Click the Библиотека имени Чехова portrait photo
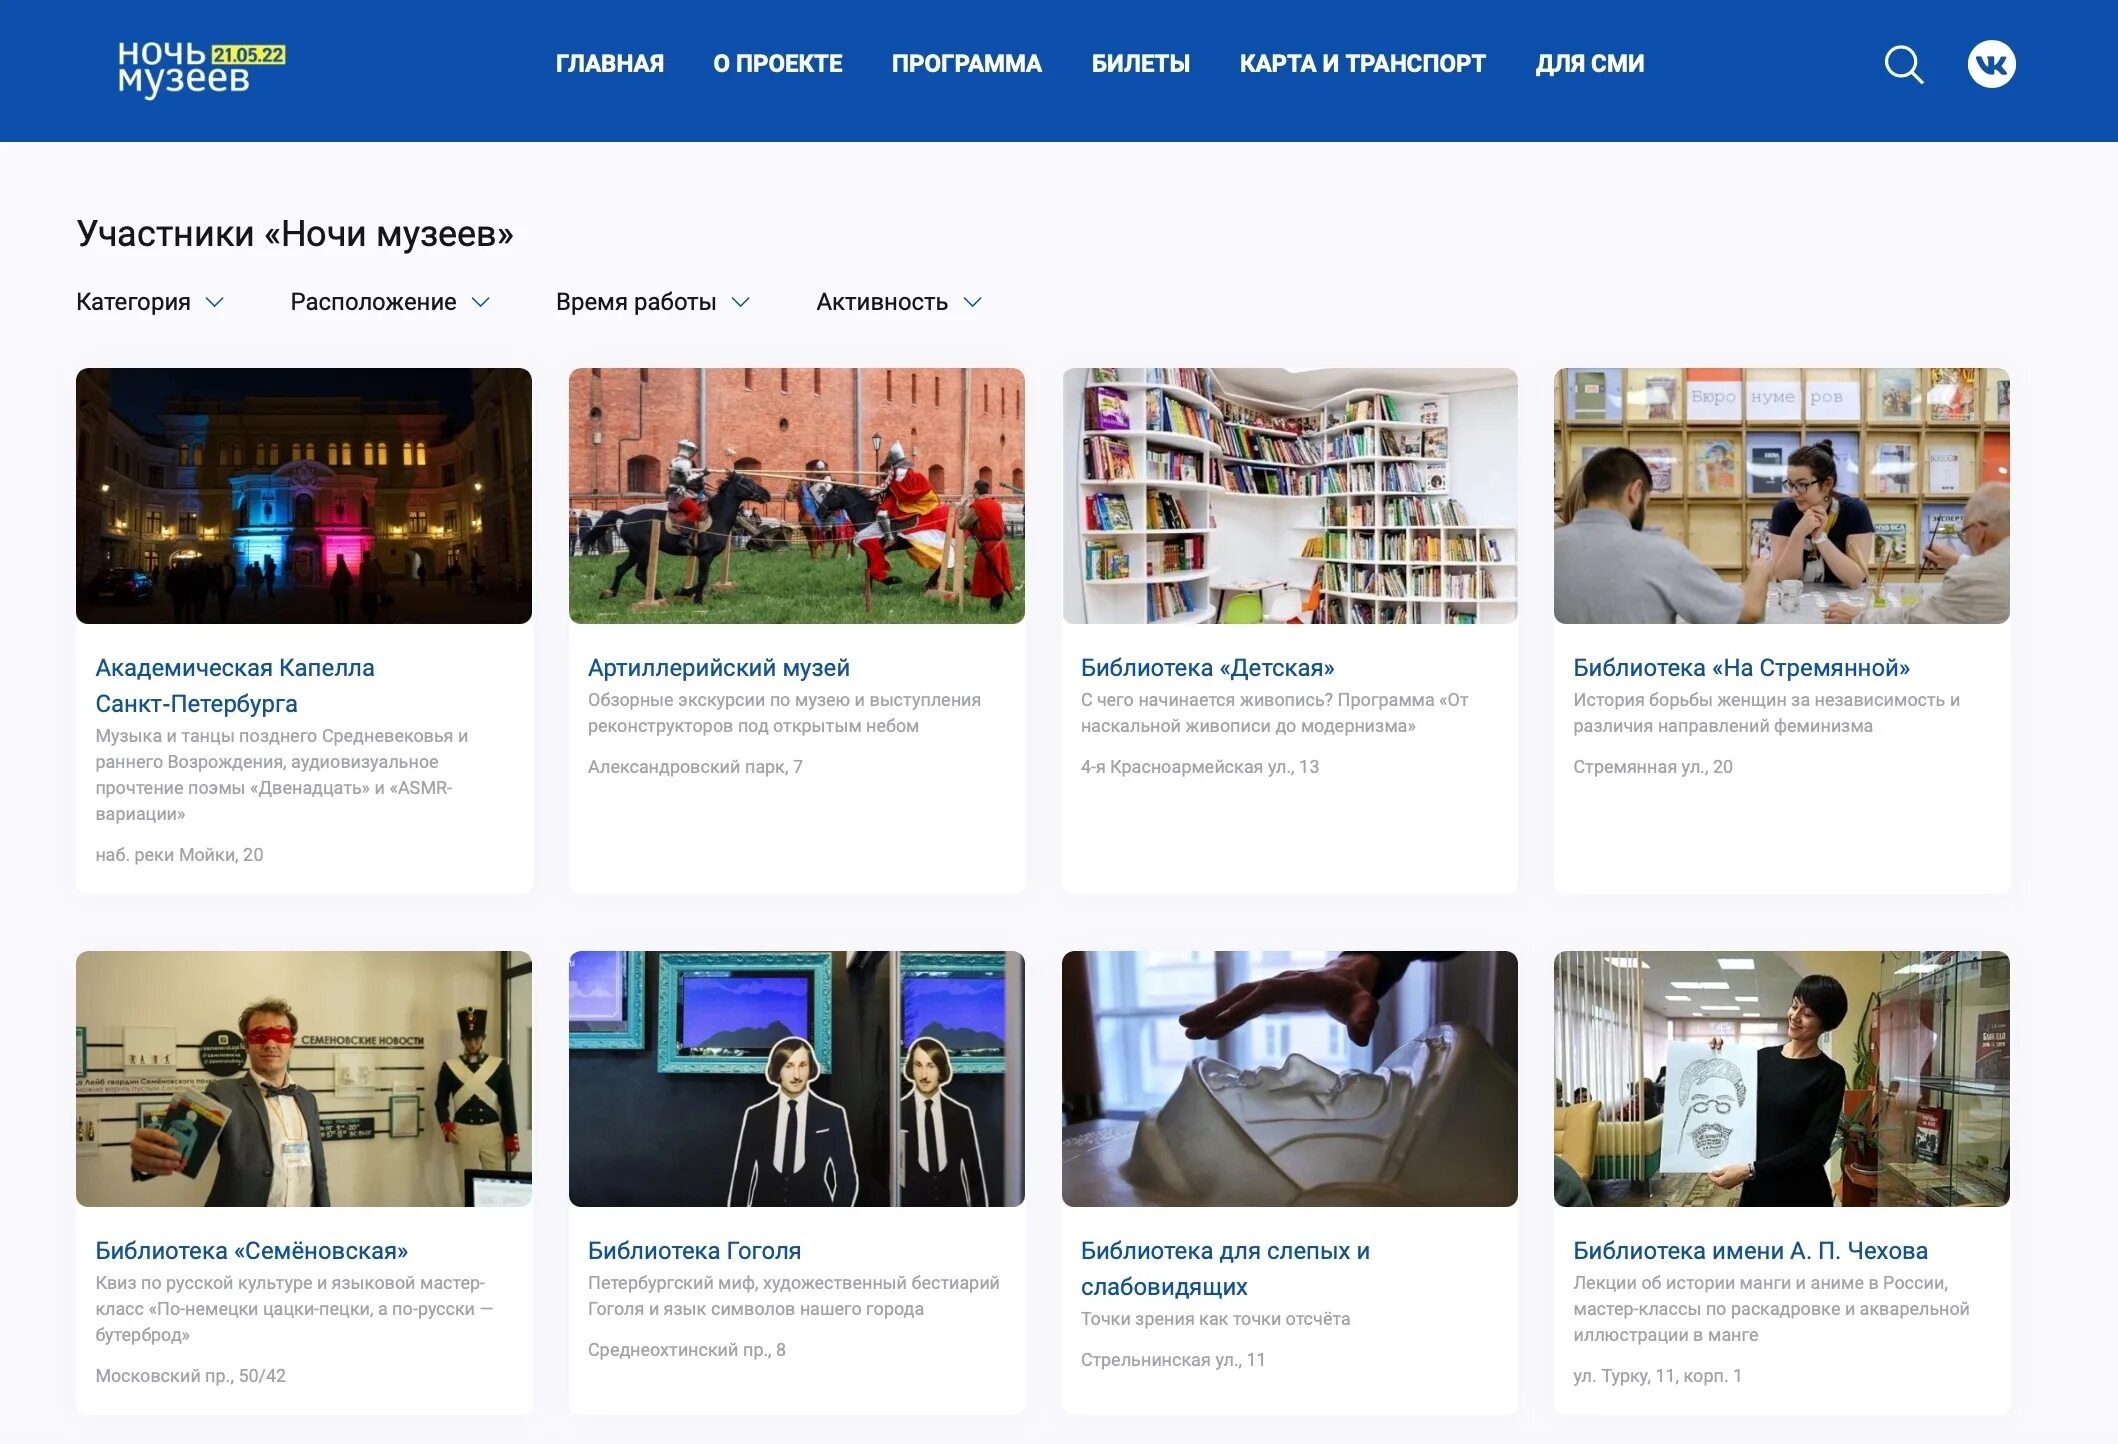The width and height of the screenshot is (2118, 1444). coord(1781,1078)
